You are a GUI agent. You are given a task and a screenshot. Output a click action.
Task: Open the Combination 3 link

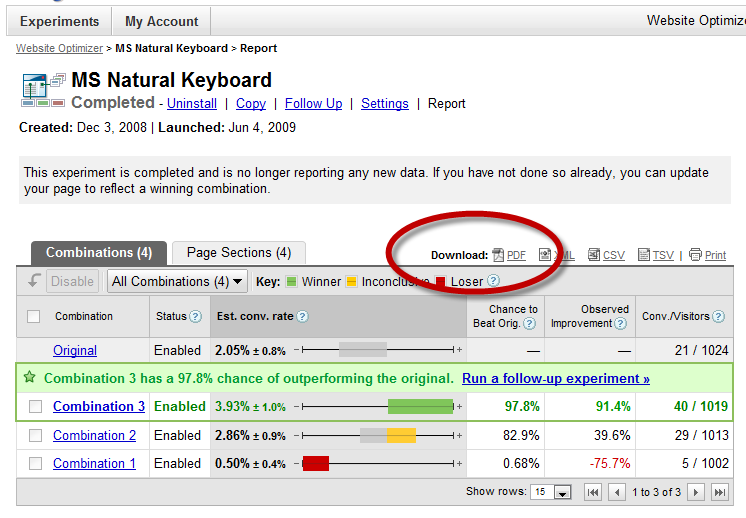pyautogui.click(x=99, y=406)
